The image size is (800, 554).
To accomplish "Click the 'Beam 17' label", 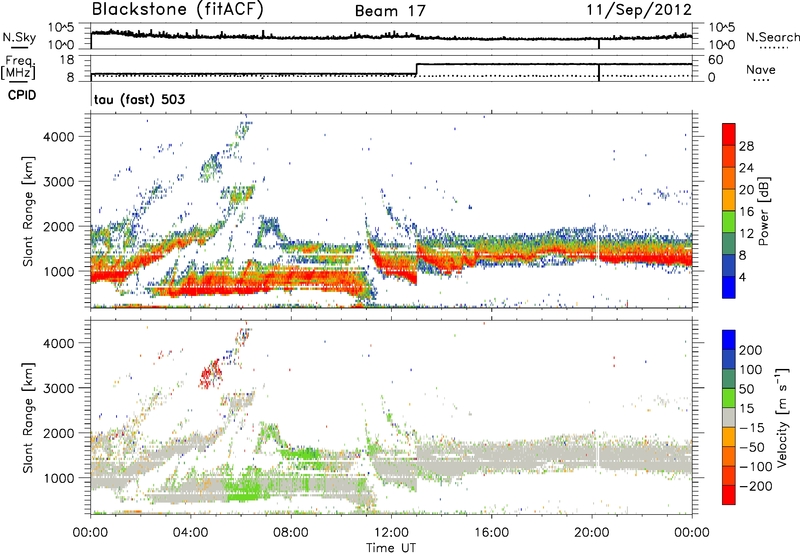I will [390, 11].
